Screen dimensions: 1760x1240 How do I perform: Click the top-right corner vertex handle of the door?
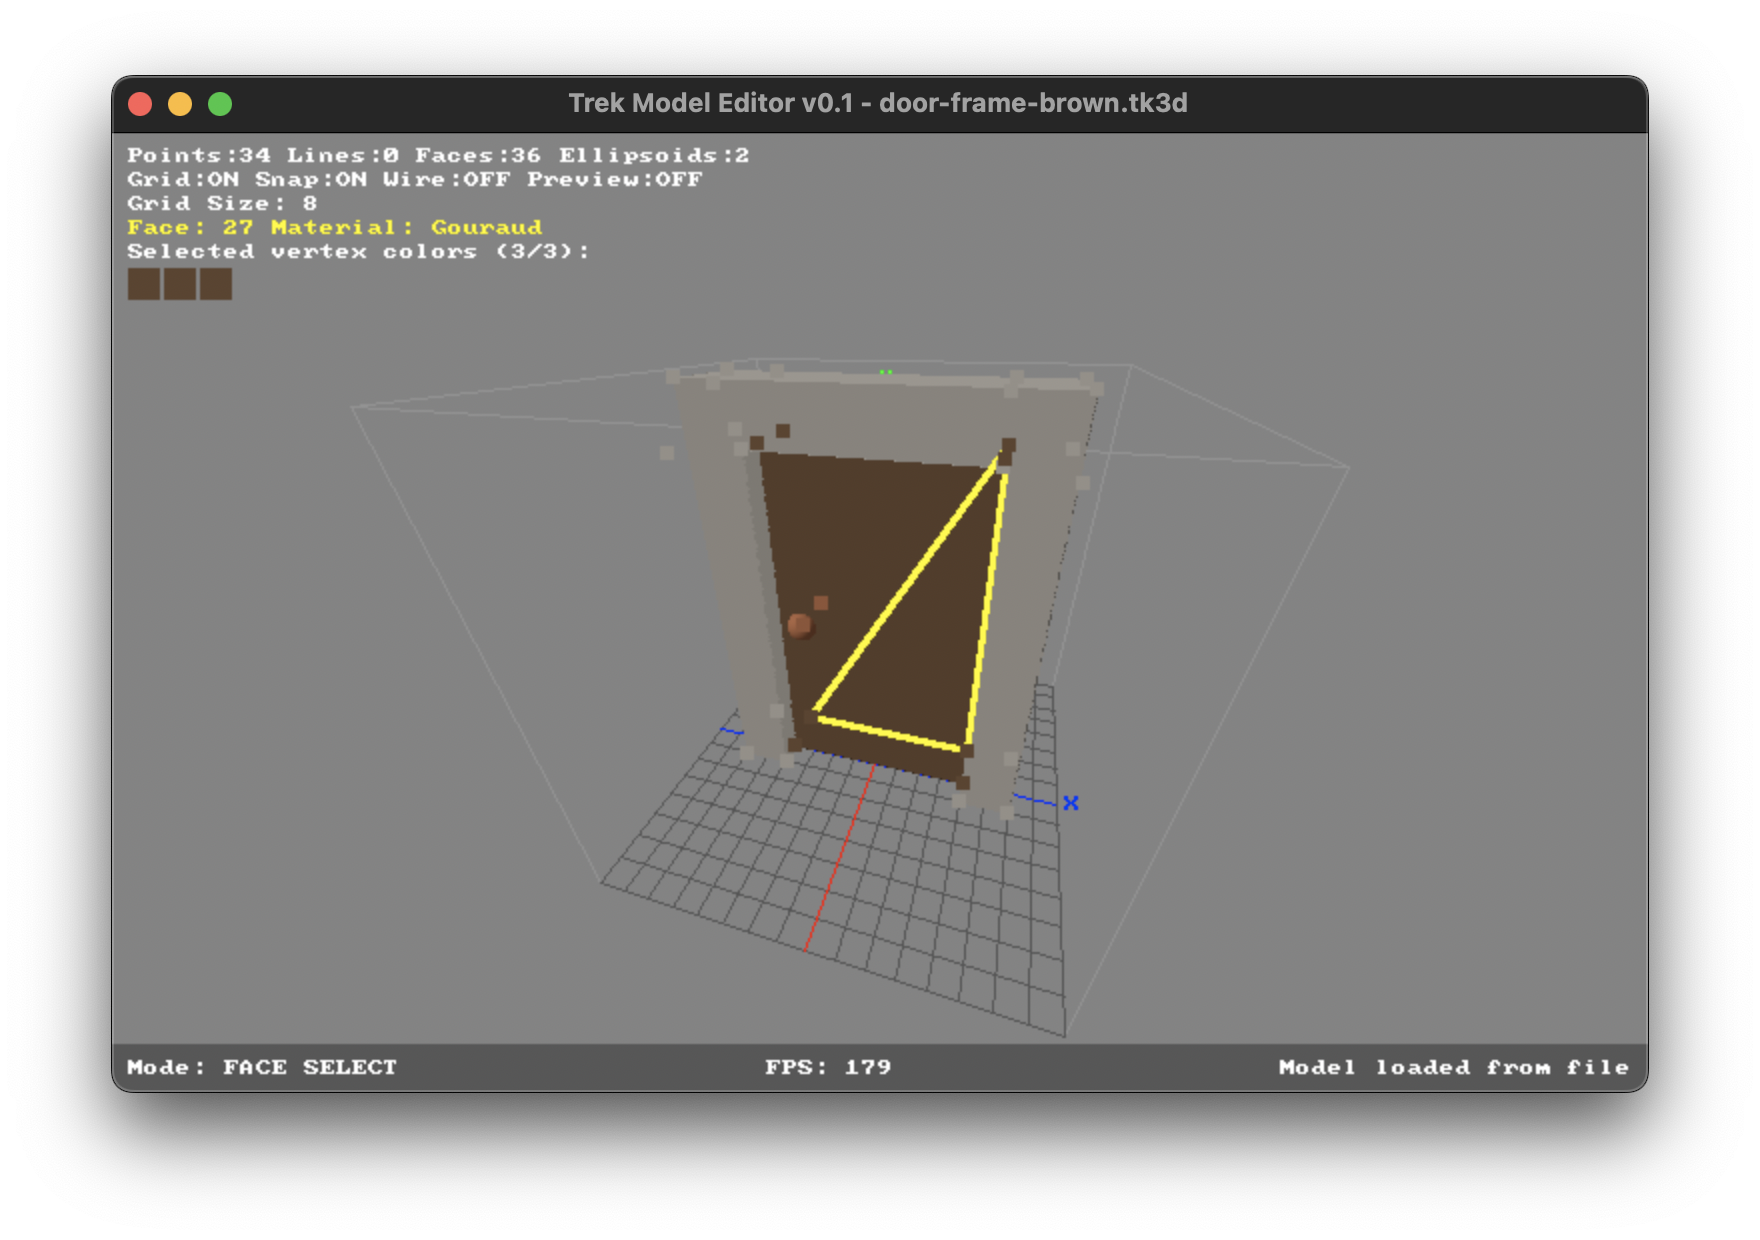pos(1007,452)
